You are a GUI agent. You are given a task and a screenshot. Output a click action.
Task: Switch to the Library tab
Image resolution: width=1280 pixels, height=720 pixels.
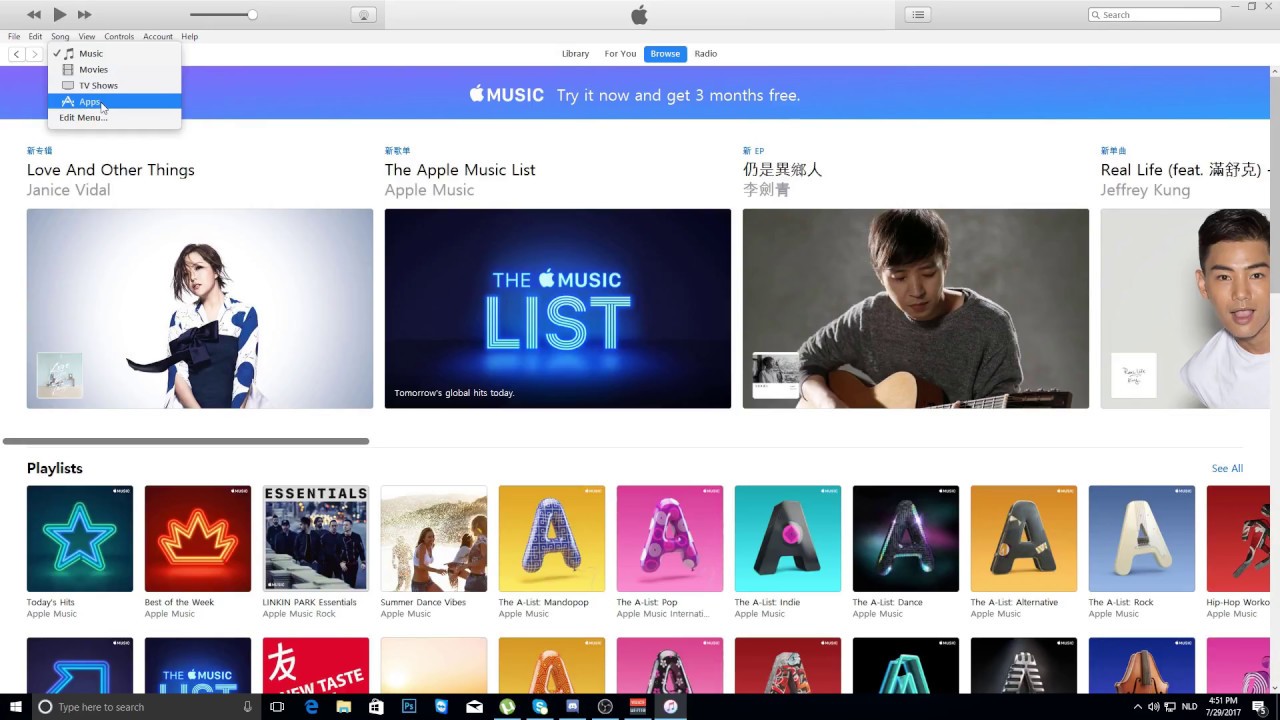click(x=575, y=54)
